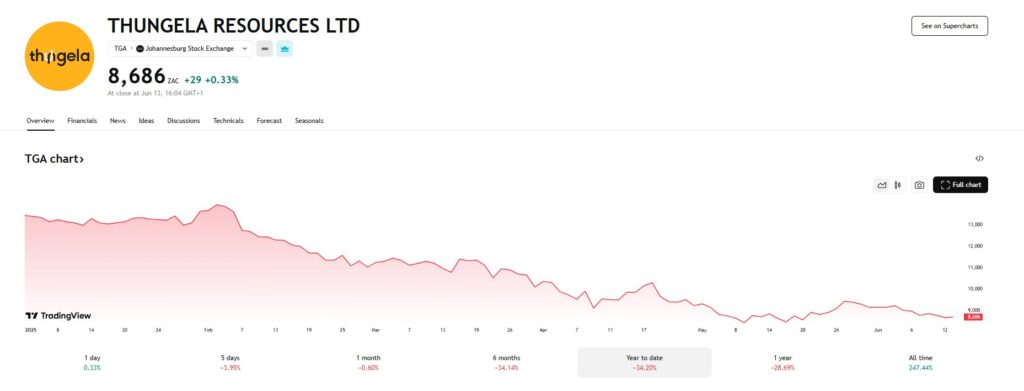Click the blue crown badge icon
This screenshot has width=1024, height=391.
[284, 48]
